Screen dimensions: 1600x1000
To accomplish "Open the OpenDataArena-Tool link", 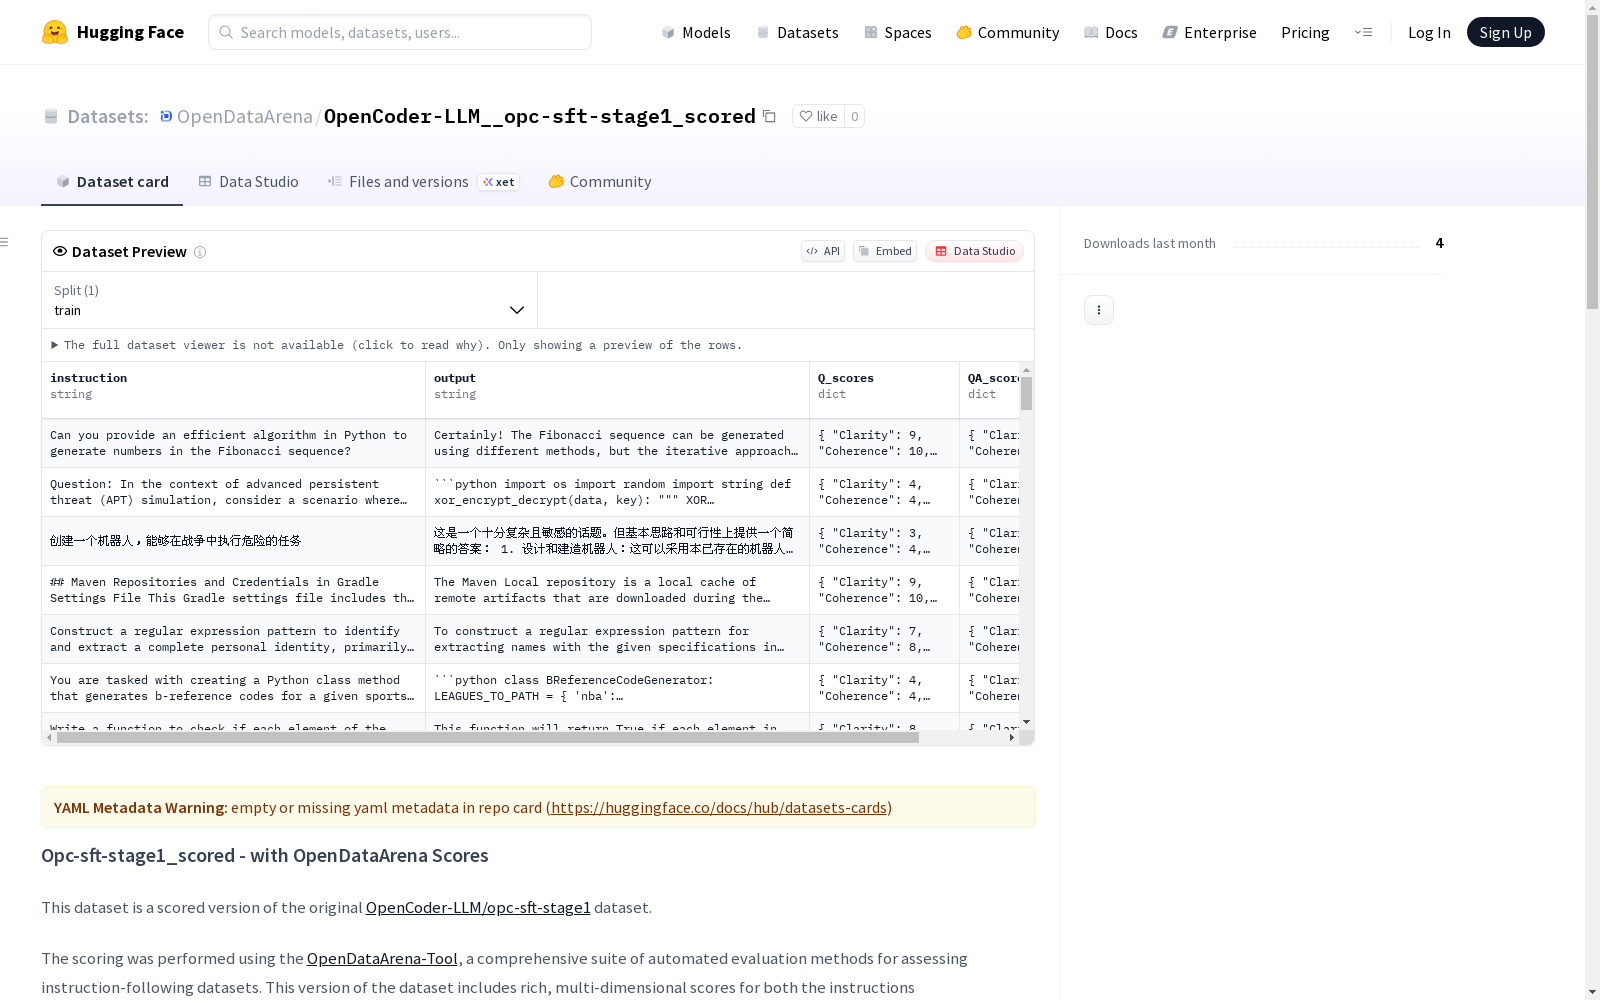I will [x=382, y=959].
